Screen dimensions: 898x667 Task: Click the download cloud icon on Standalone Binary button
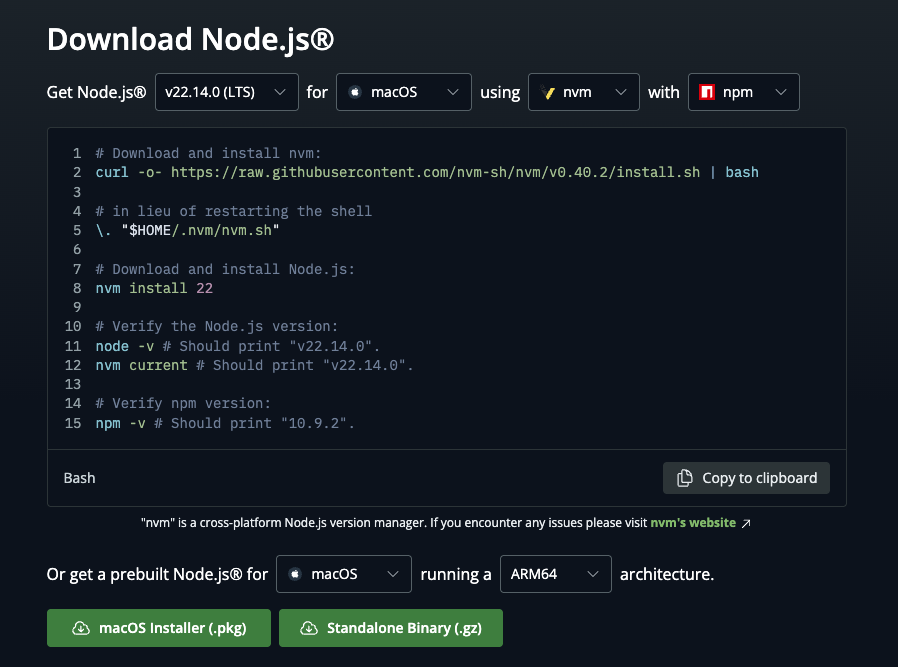pyautogui.click(x=309, y=628)
